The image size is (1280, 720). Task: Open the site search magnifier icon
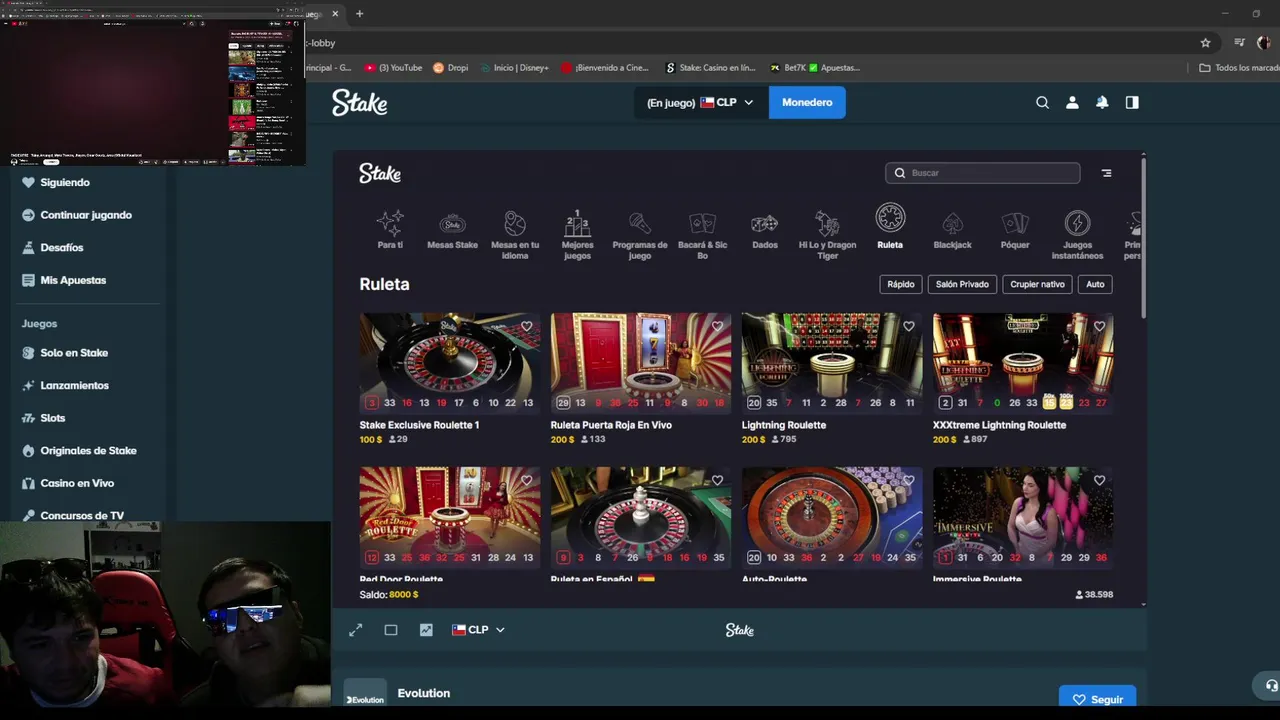(1042, 102)
